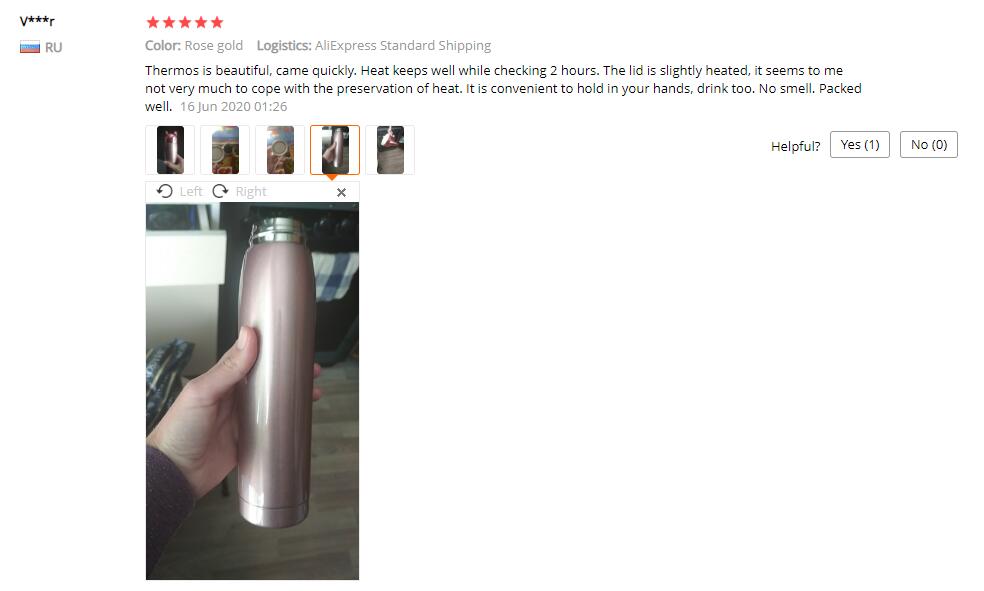Click the five-star rating
Viewport: 984px width, 591px height.
pos(184,23)
